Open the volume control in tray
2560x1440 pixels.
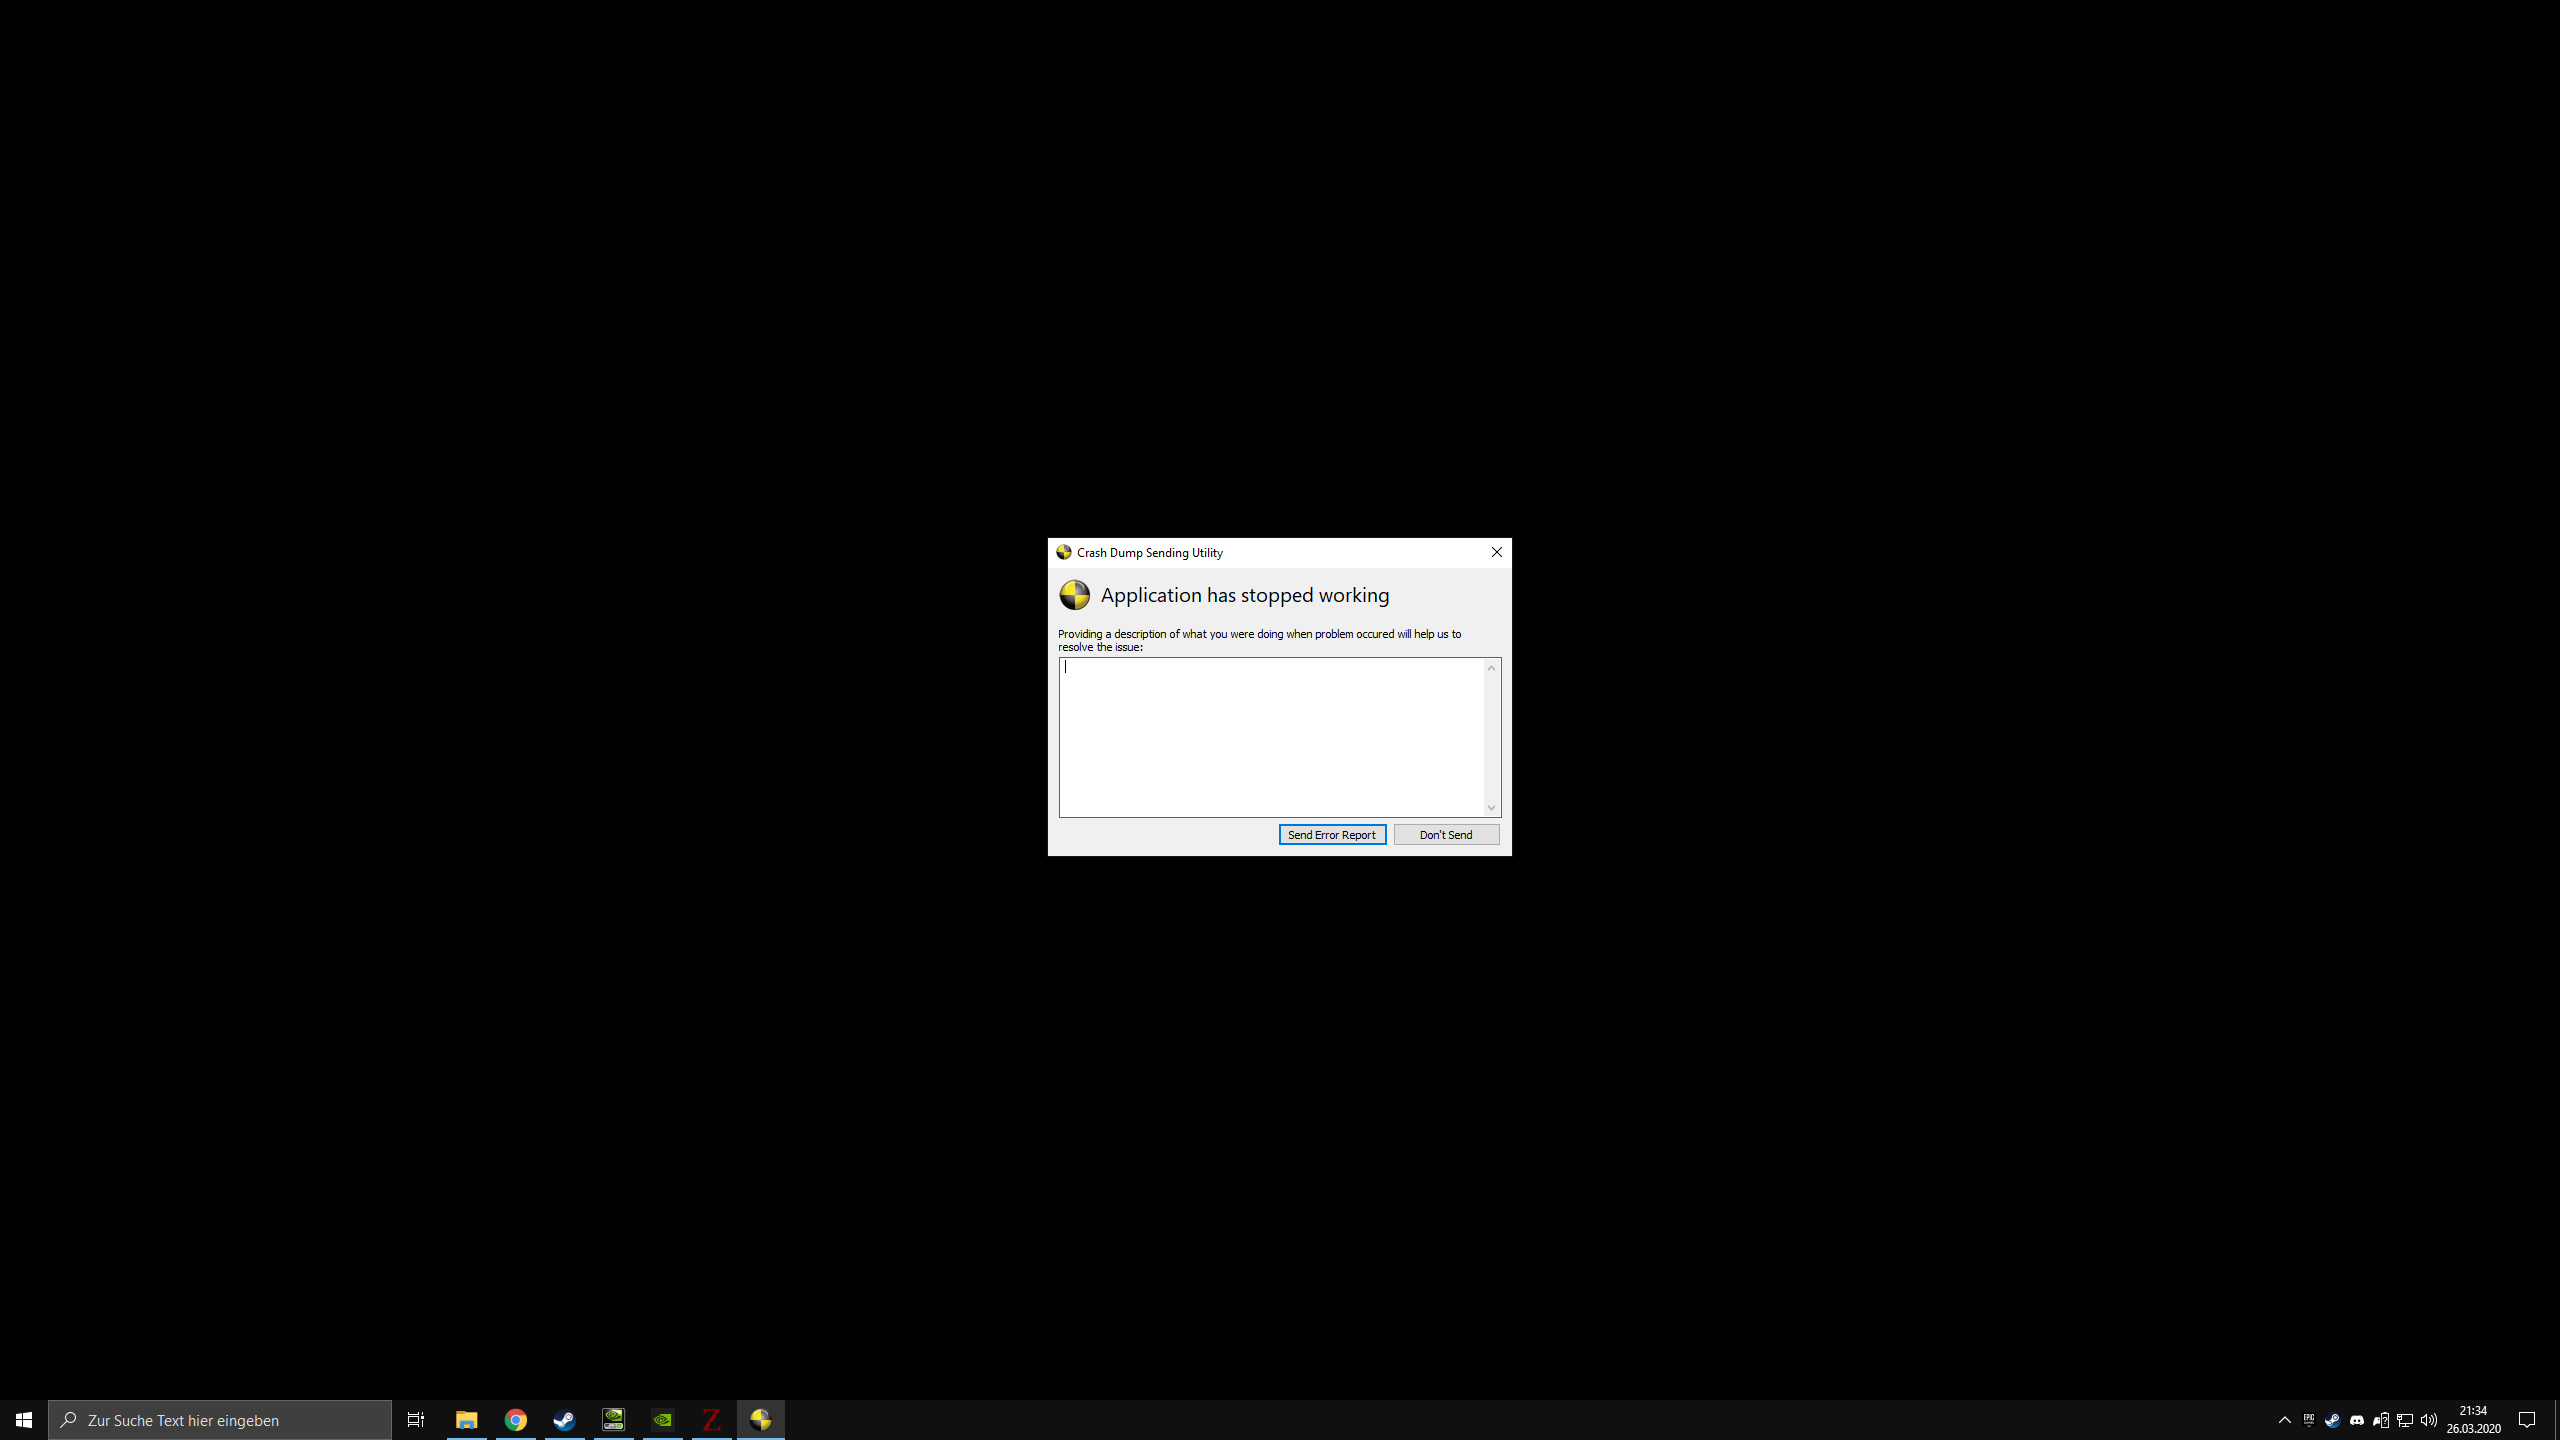2429,1420
